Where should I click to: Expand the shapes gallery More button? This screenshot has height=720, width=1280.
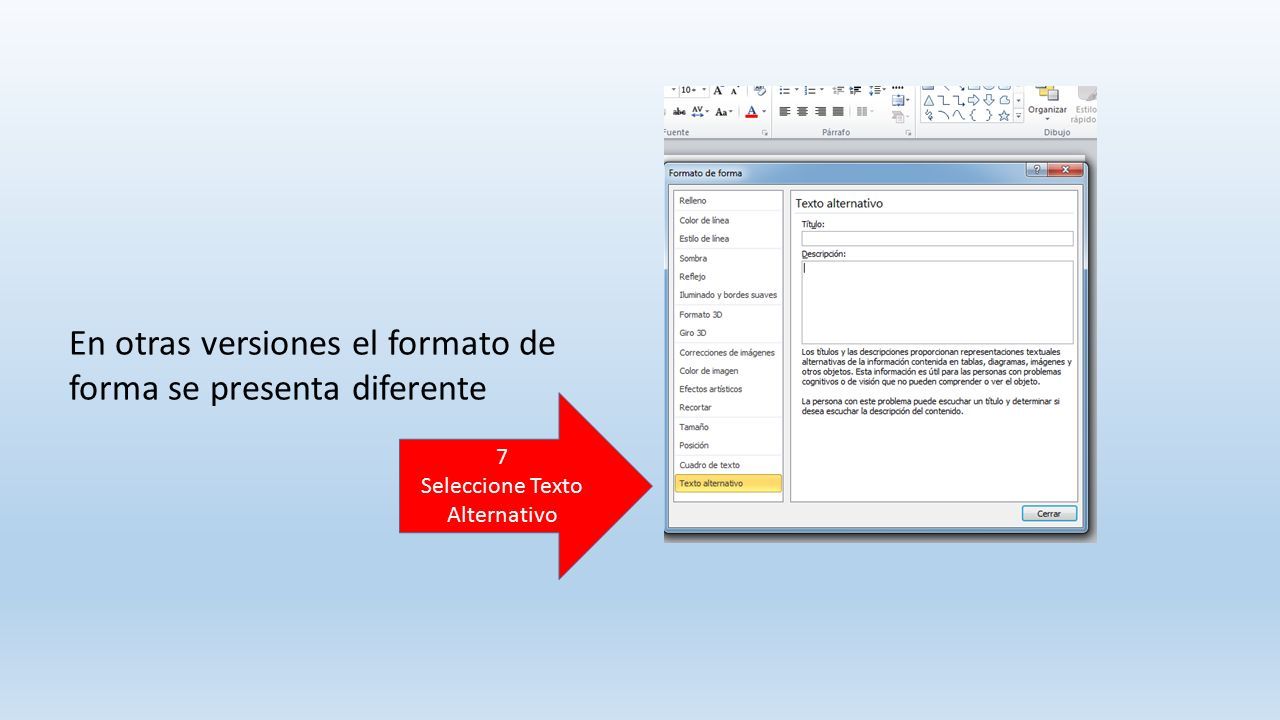click(x=1019, y=115)
